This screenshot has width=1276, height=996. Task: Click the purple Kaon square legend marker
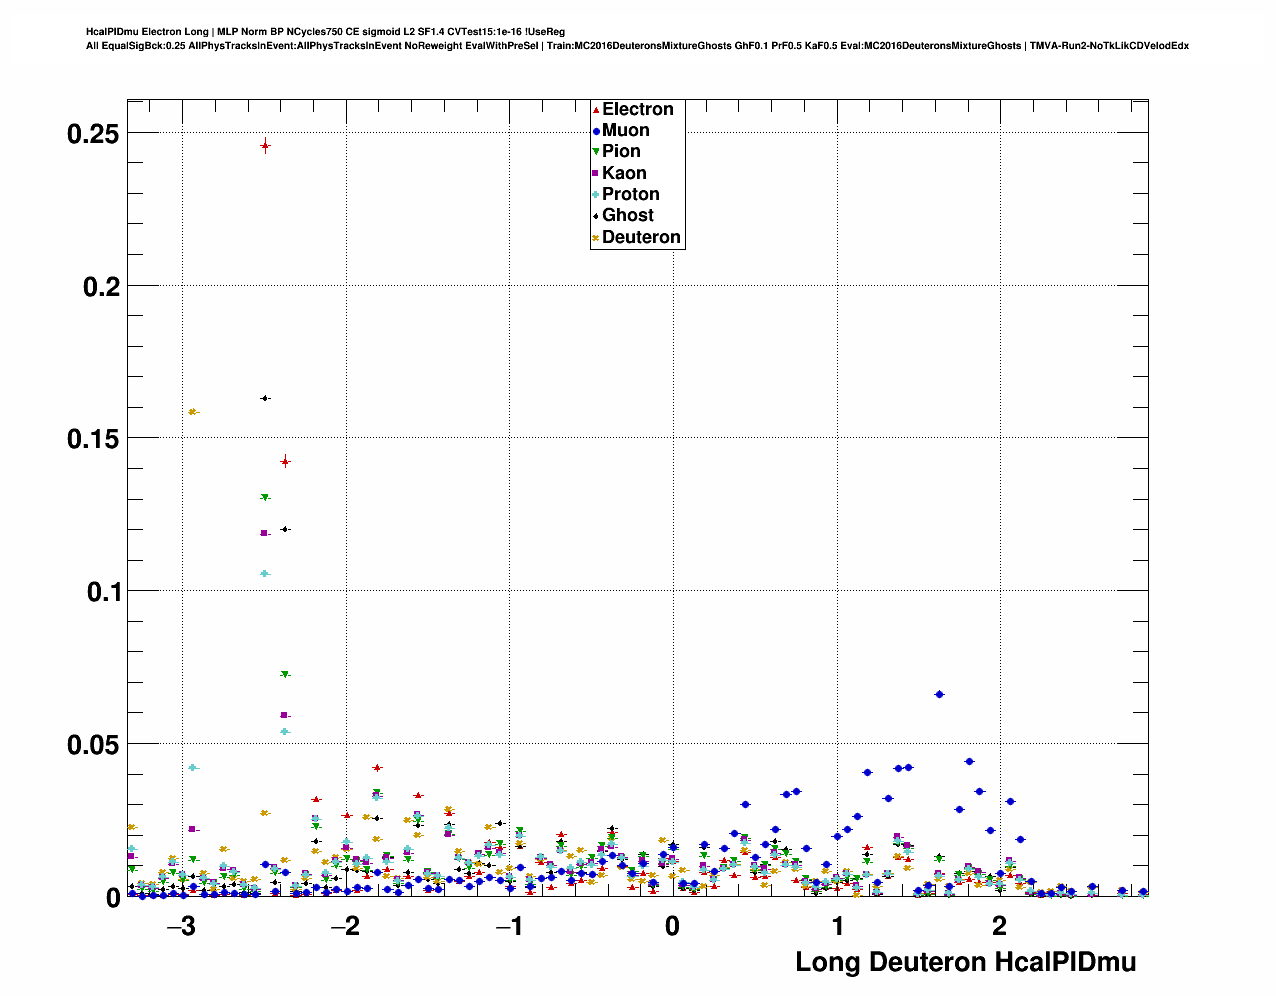point(596,173)
